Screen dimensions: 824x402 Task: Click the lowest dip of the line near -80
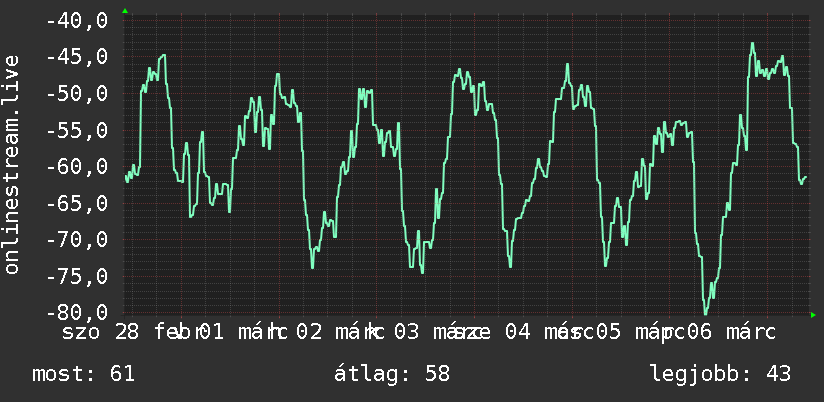click(705, 313)
